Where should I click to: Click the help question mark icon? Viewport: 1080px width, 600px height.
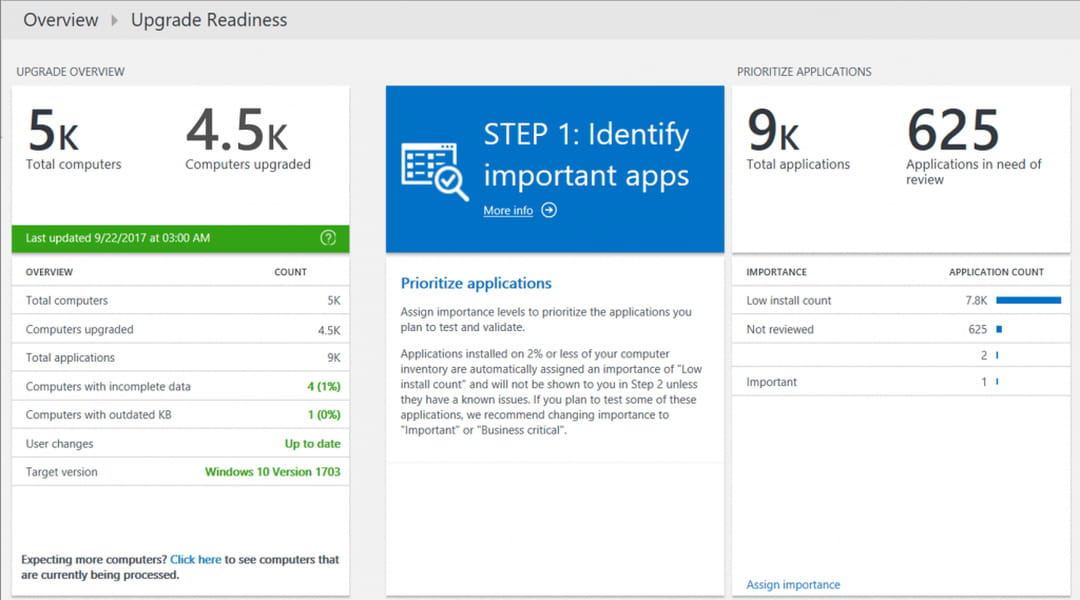(x=328, y=238)
